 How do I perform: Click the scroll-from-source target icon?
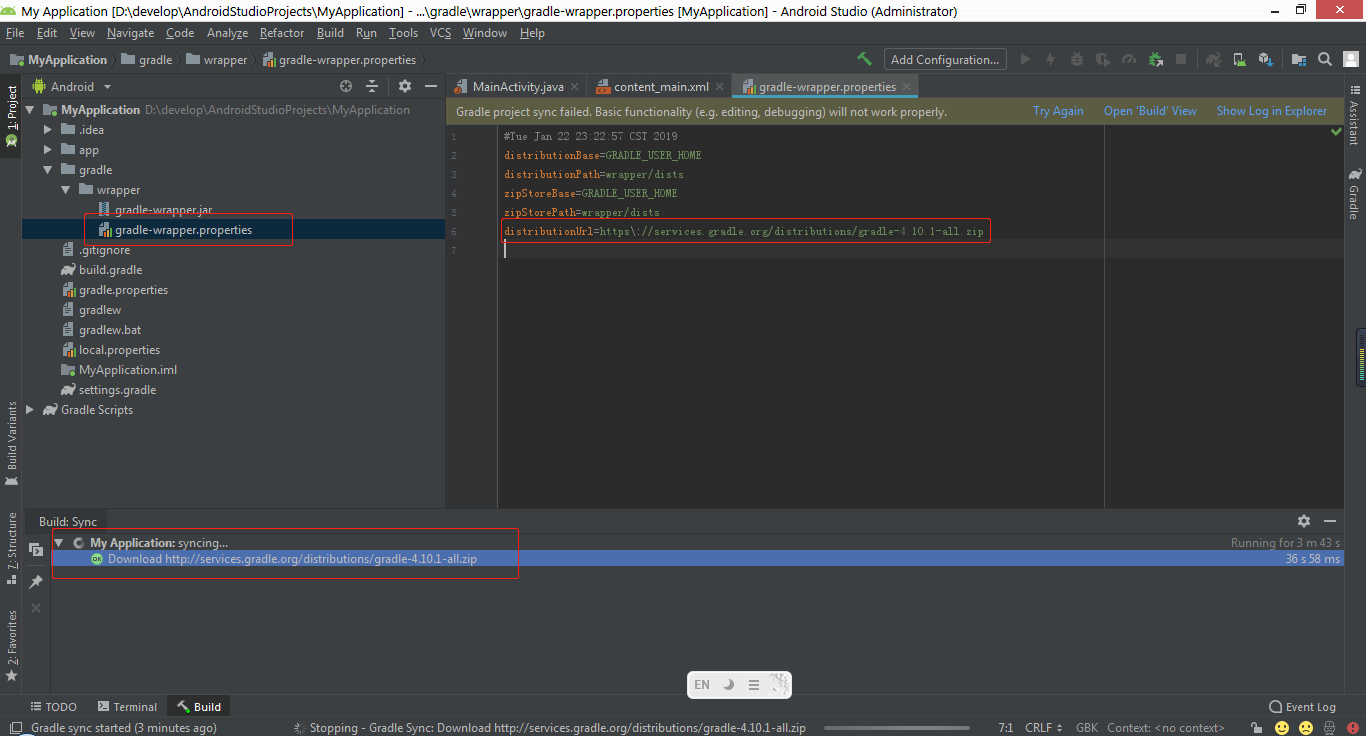346,87
